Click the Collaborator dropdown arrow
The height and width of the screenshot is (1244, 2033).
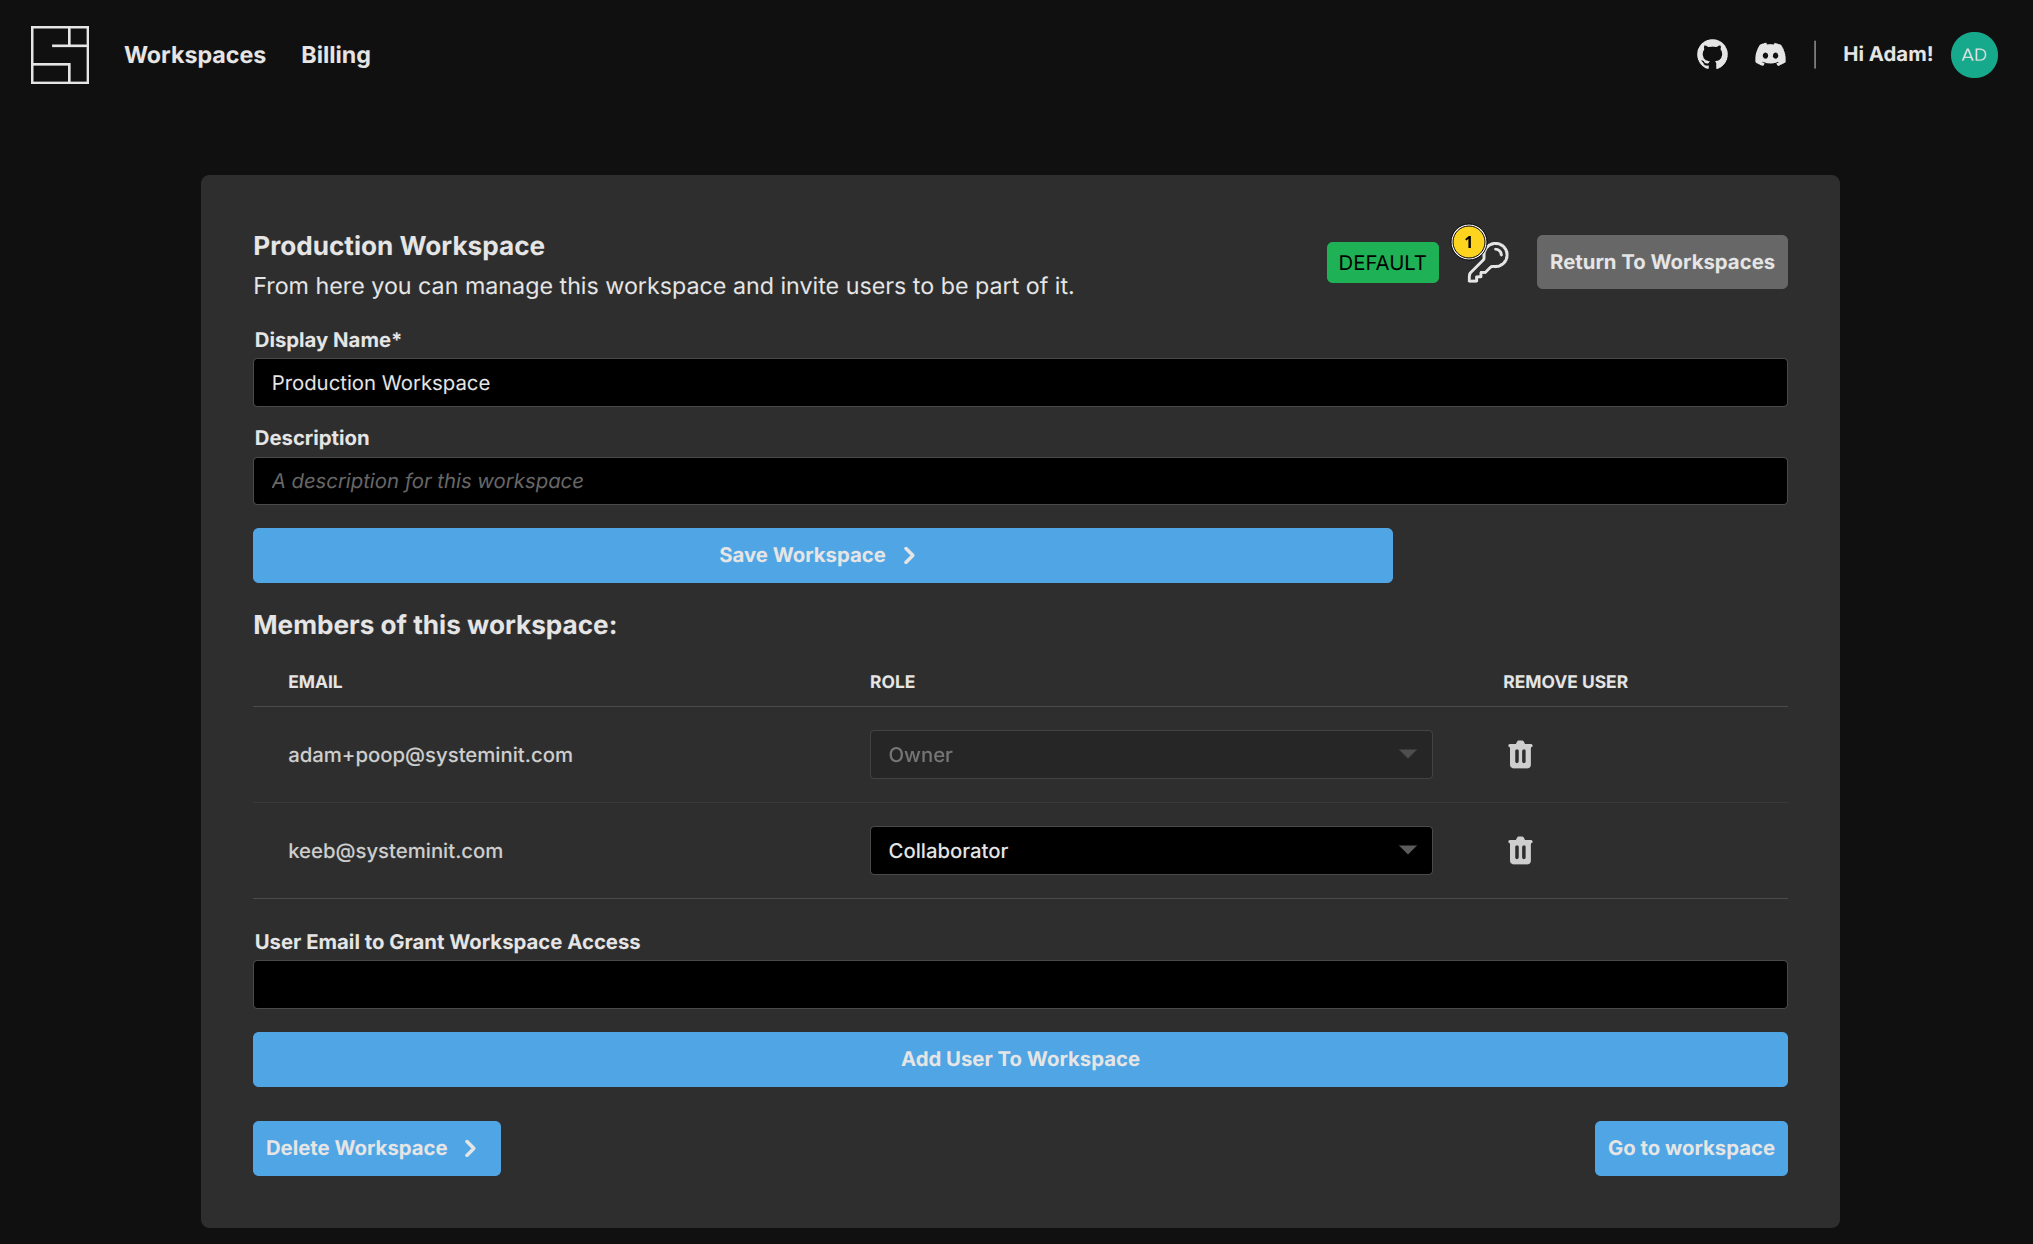coord(1407,851)
